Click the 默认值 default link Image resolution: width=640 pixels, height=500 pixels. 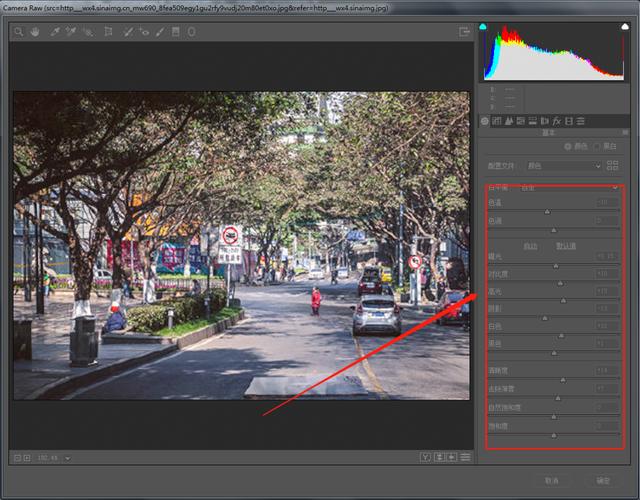(x=566, y=246)
